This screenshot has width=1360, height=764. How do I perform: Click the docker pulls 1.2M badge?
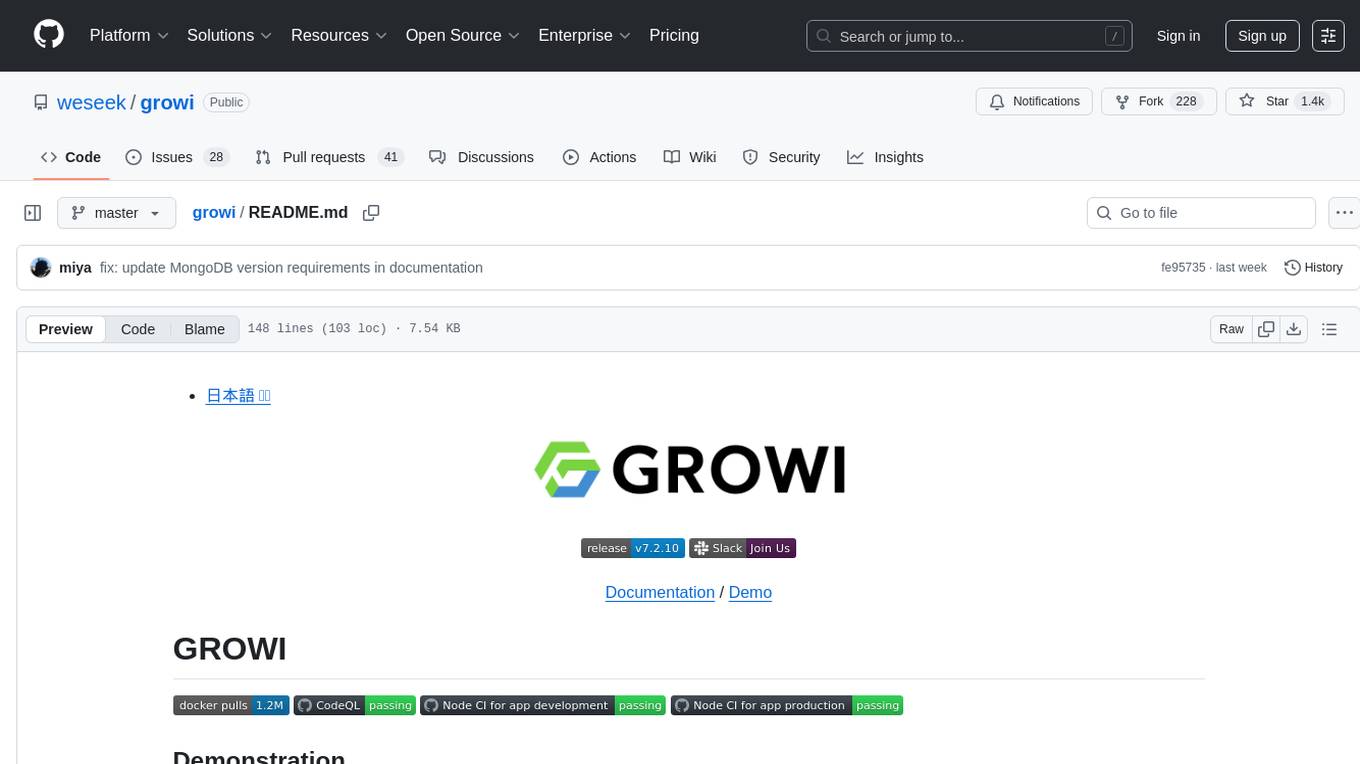coord(231,705)
